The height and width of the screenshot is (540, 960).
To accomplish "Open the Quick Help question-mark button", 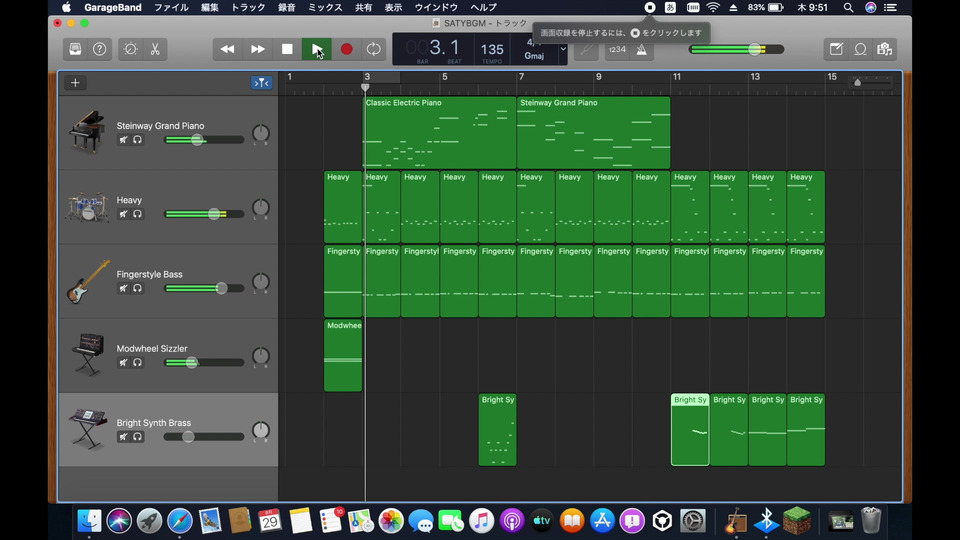I will coord(99,49).
